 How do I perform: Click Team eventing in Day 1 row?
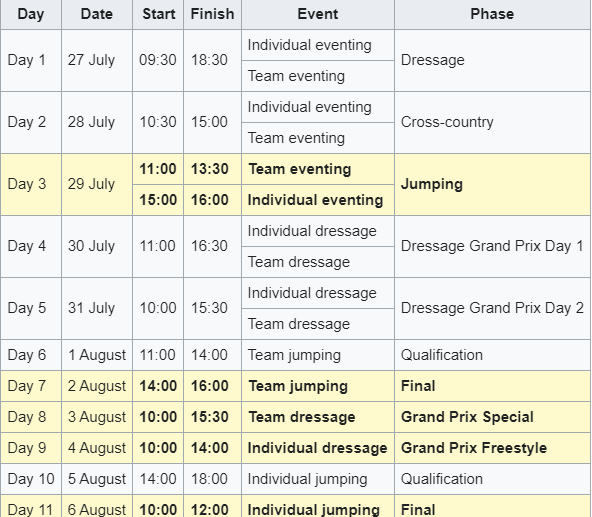[x=318, y=76]
